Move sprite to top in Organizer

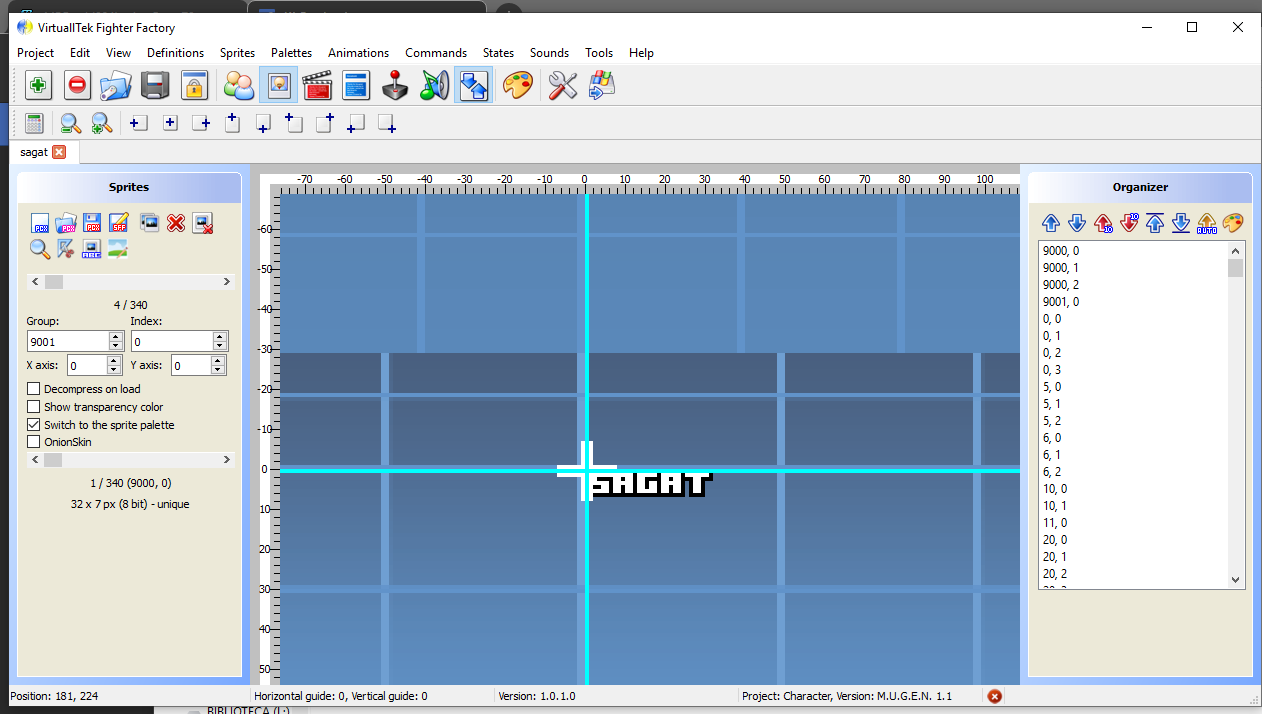[1155, 223]
